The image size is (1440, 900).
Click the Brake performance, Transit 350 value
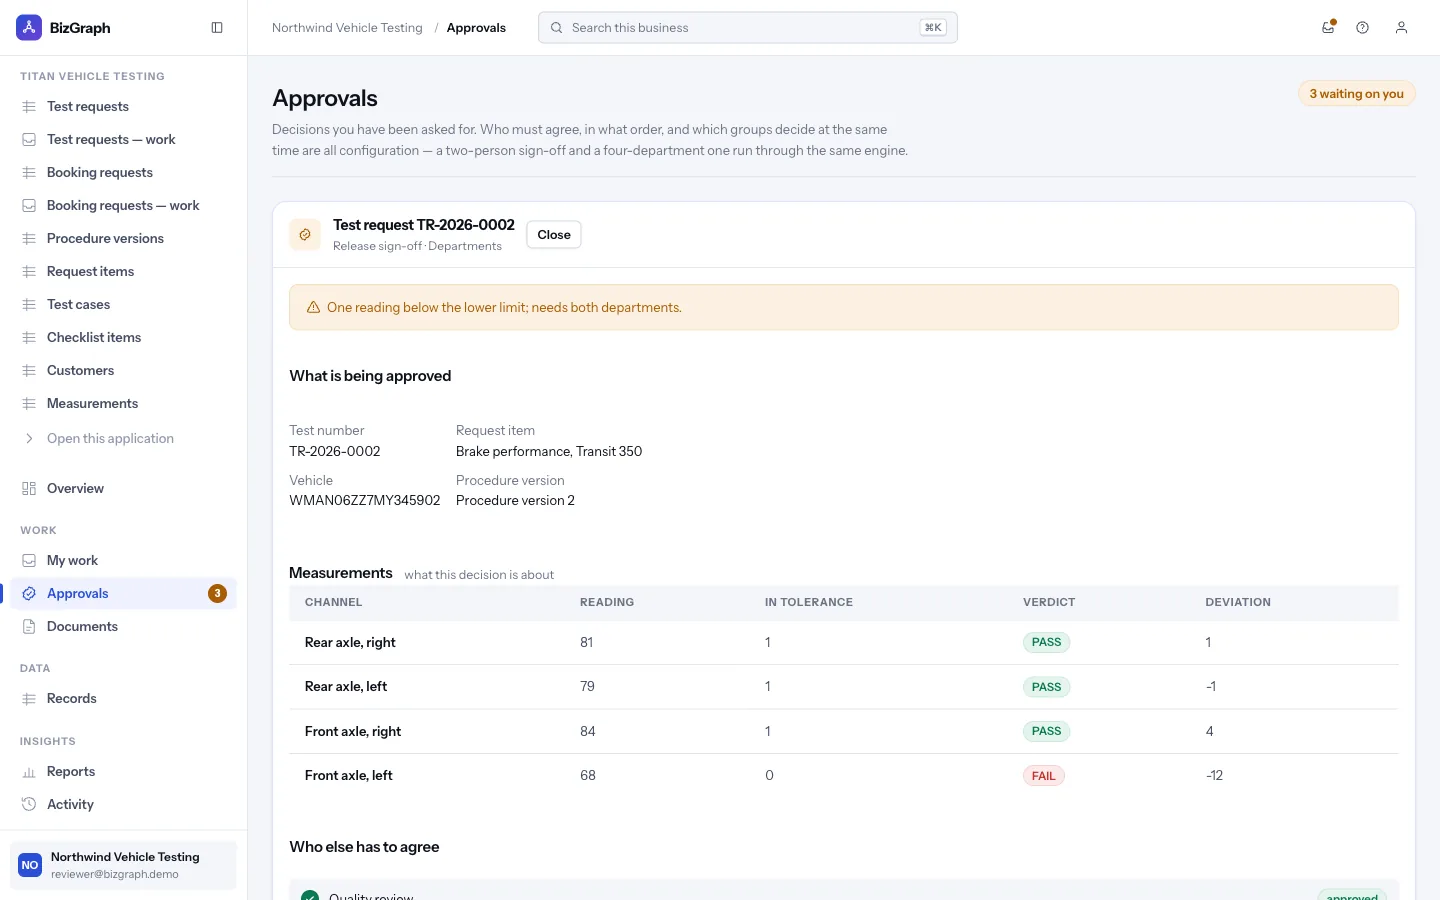[549, 452]
